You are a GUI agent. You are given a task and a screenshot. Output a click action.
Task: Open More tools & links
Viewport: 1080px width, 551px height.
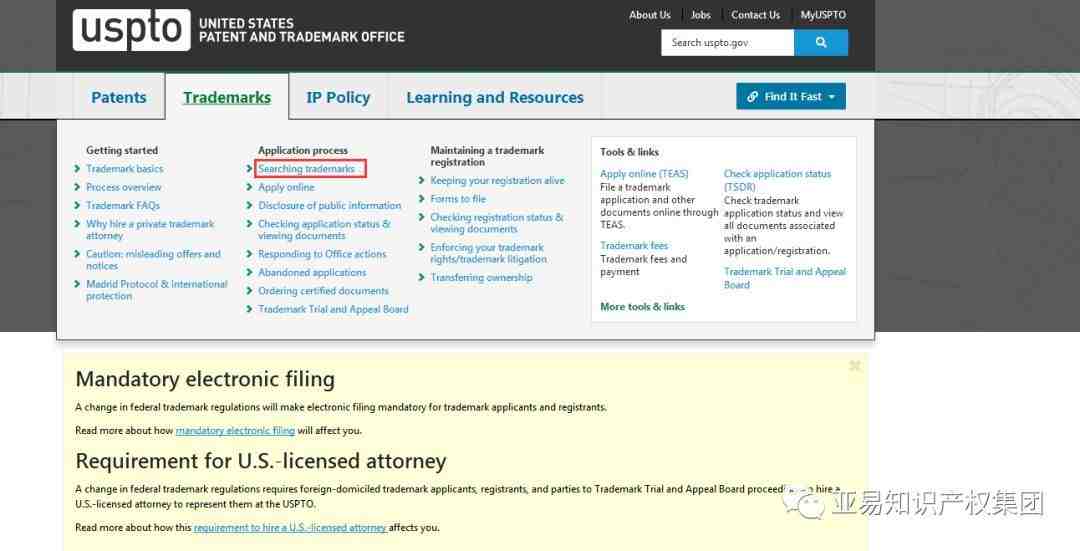[642, 306]
